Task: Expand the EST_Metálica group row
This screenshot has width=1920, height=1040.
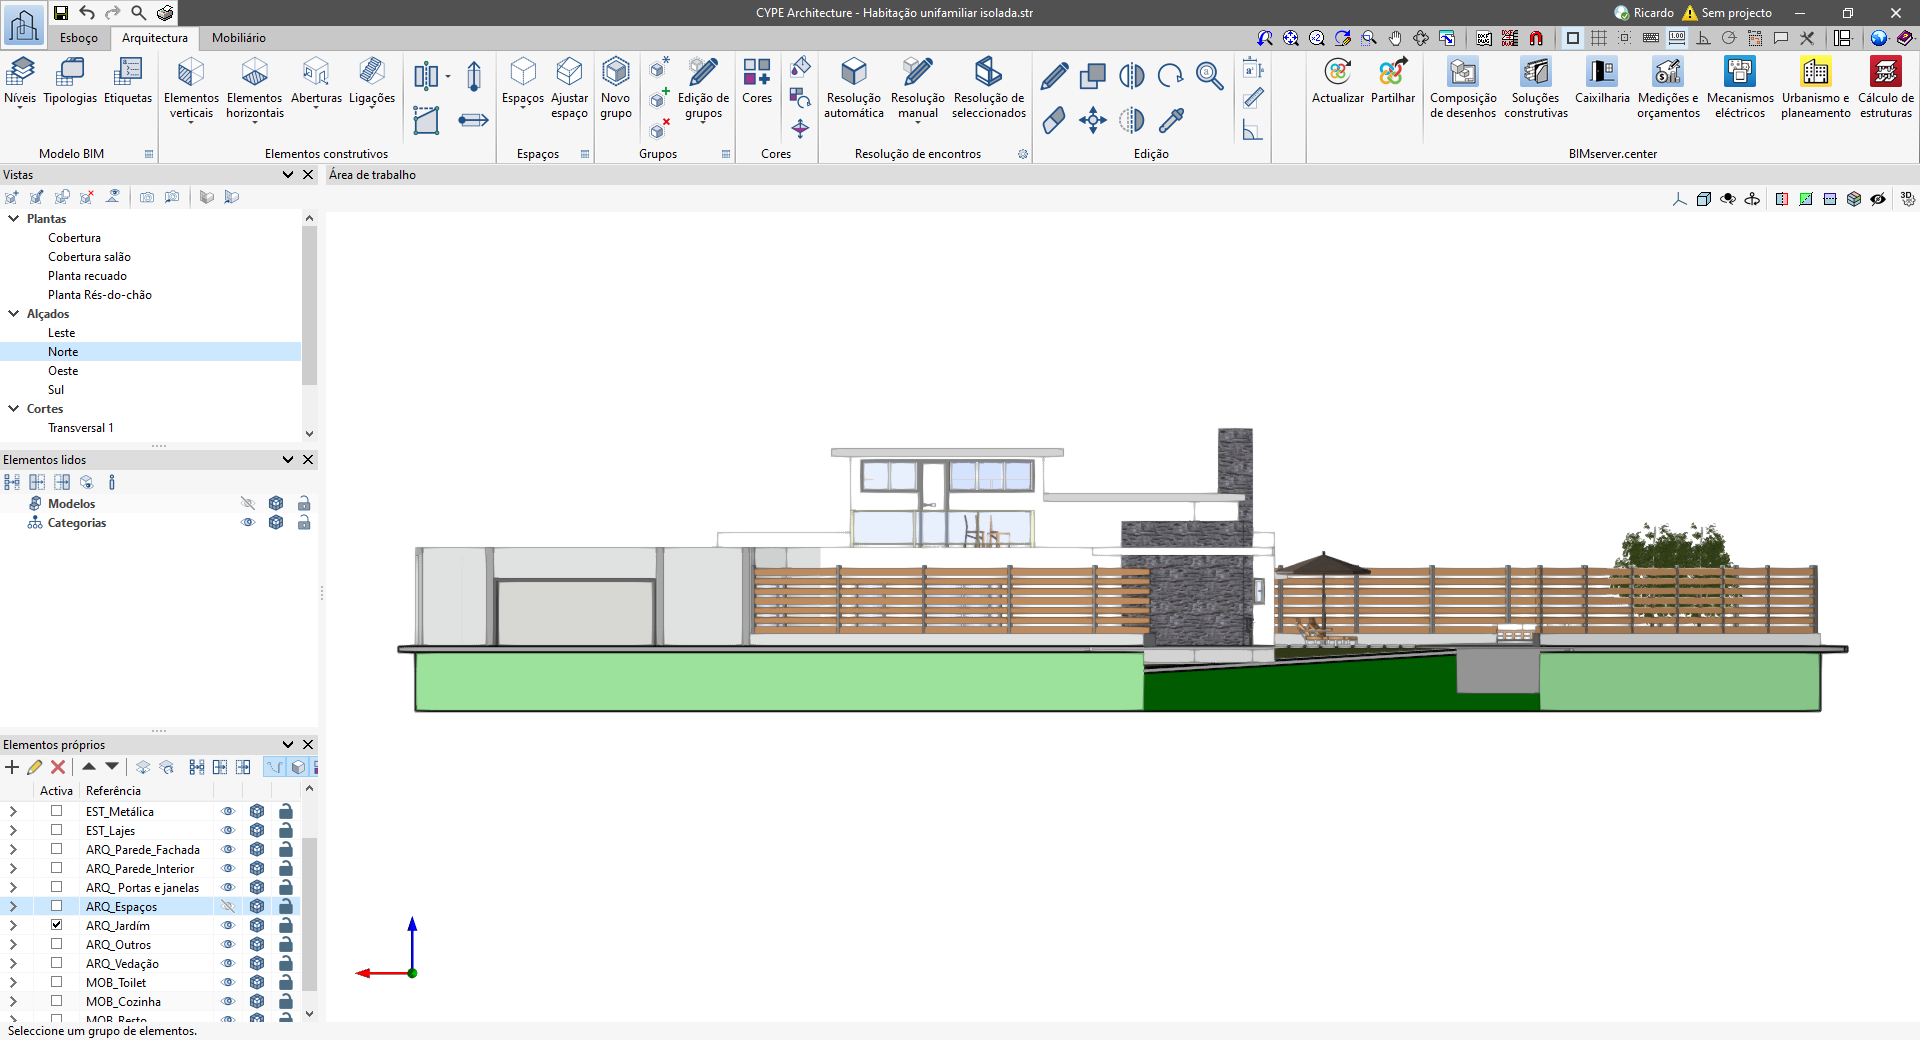Action: pos(13,811)
